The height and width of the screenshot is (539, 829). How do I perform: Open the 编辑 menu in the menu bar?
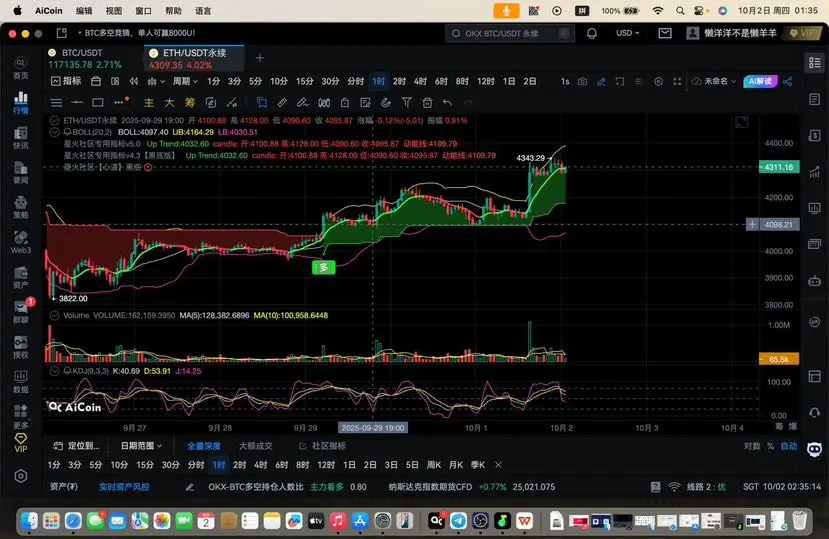[x=84, y=11]
